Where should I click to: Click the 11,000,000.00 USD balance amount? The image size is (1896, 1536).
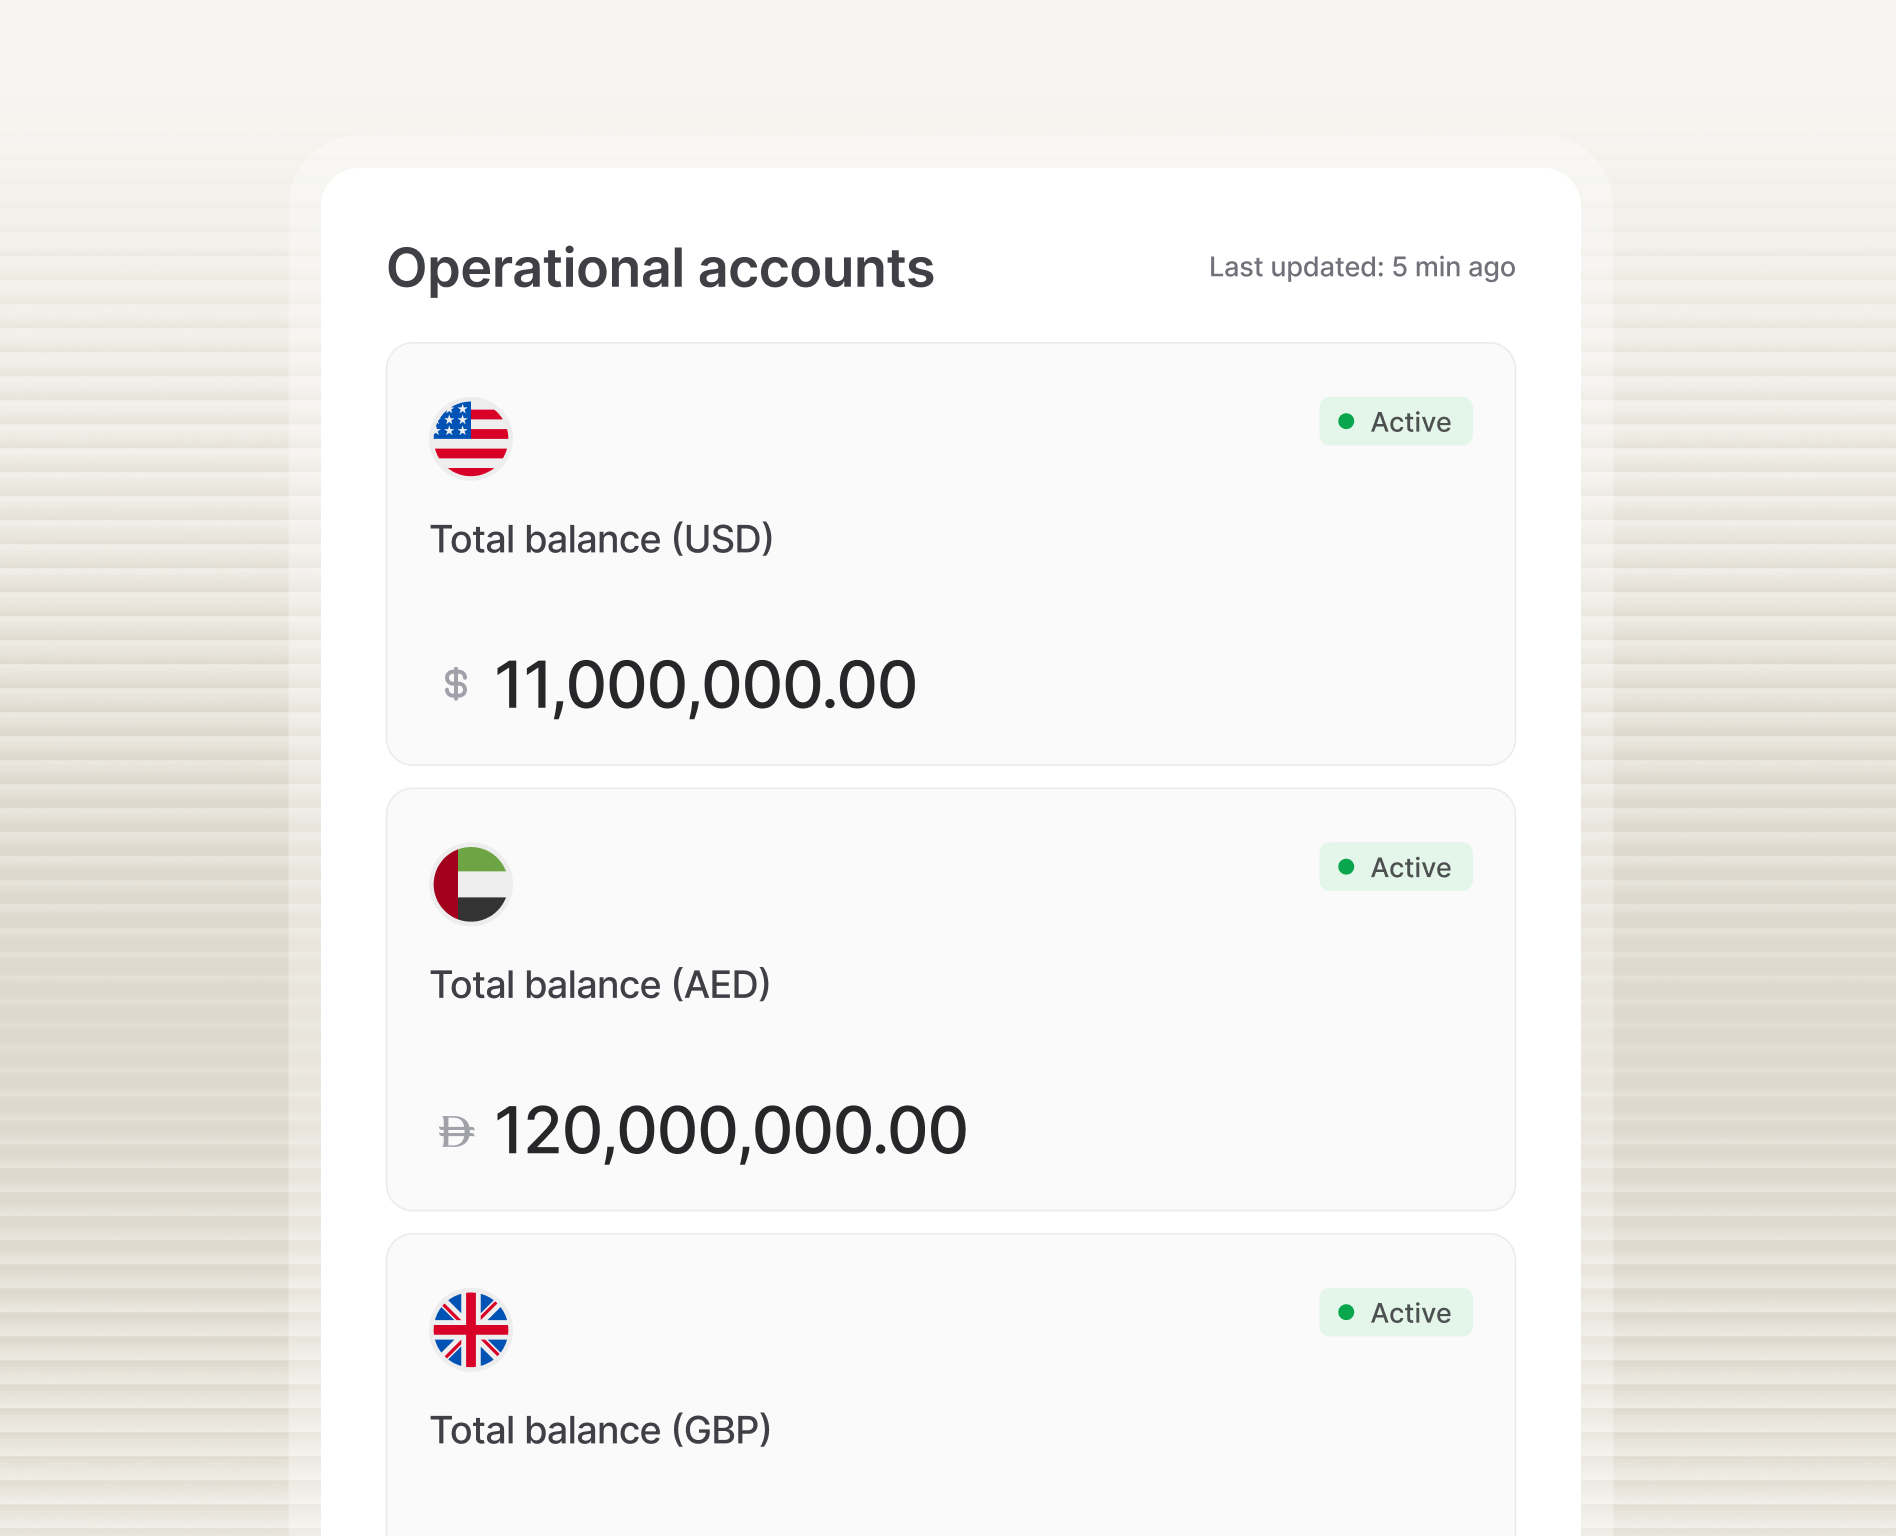click(703, 683)
